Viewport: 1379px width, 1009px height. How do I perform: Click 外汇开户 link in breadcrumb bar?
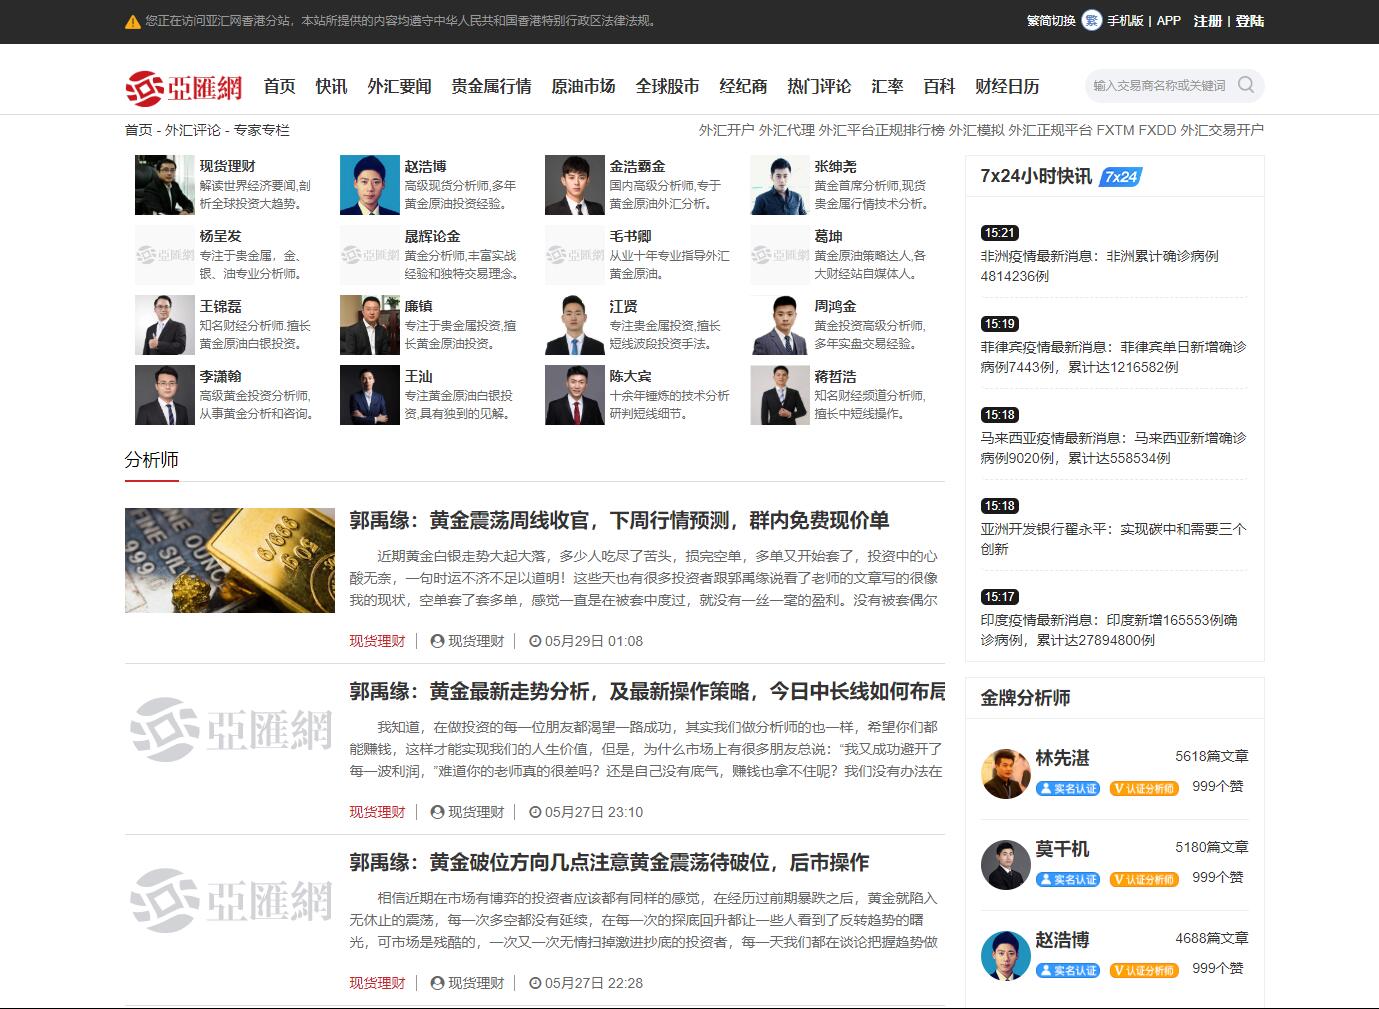[726, 130]
